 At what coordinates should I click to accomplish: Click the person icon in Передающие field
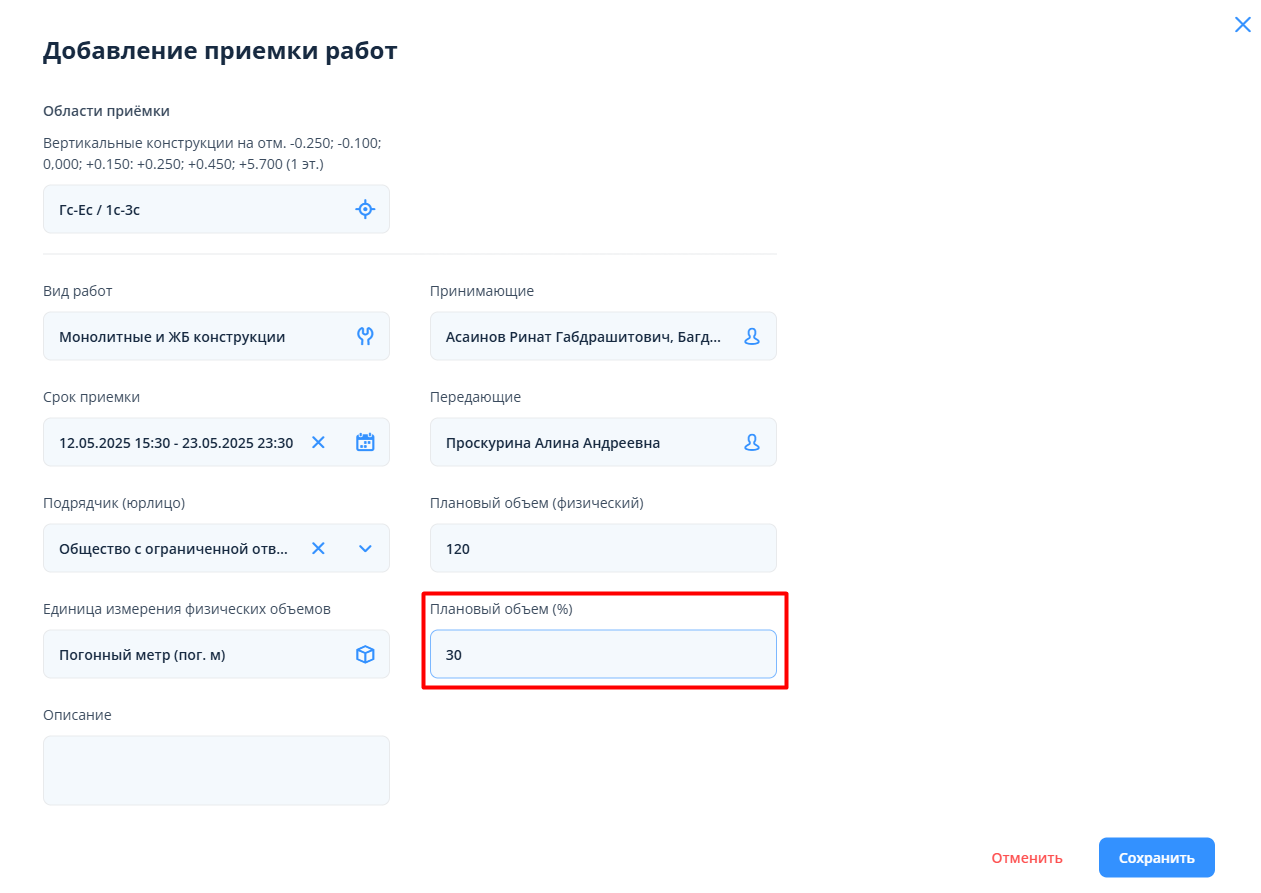[752, 442]
